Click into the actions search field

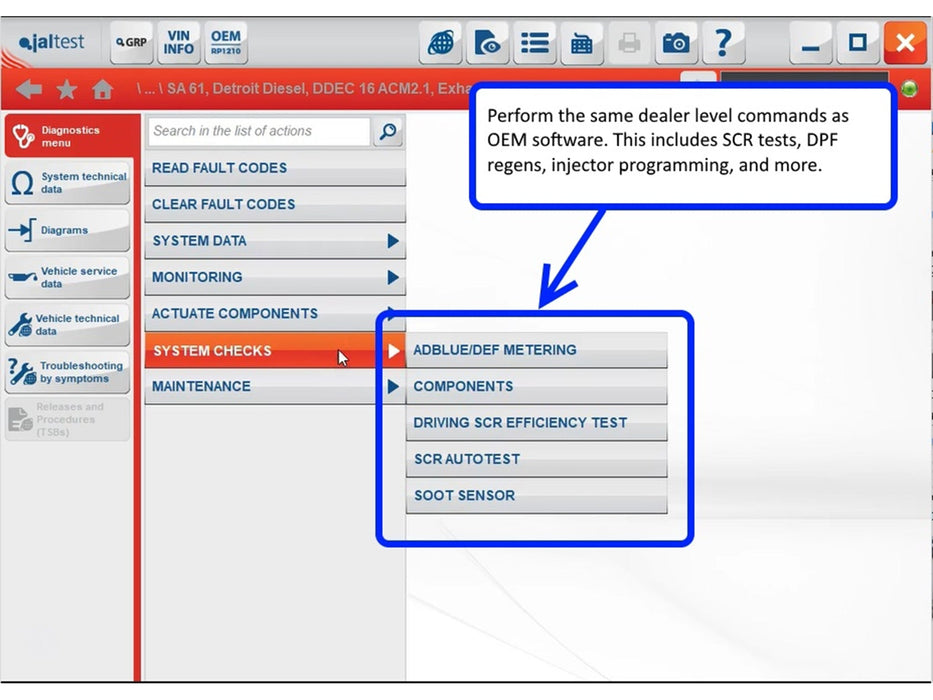259,132
